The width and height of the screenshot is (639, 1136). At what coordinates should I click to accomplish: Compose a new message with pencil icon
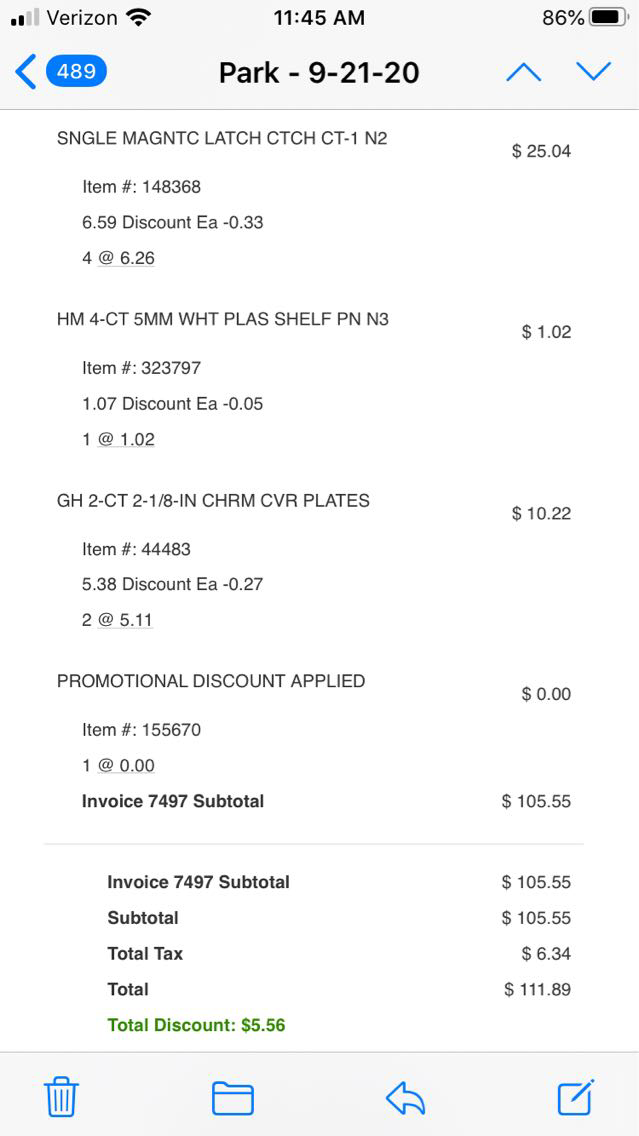tap(576, 1096)
